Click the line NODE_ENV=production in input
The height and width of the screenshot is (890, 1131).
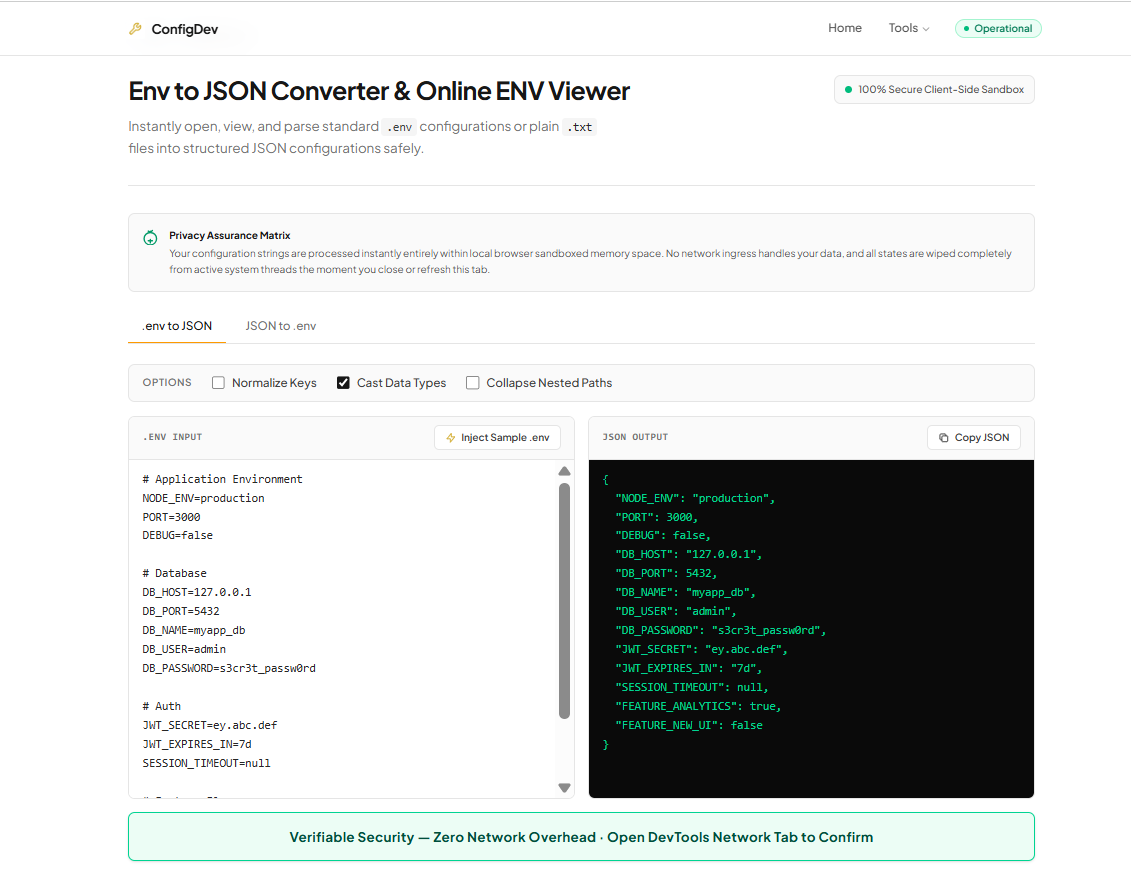[203, 498]
